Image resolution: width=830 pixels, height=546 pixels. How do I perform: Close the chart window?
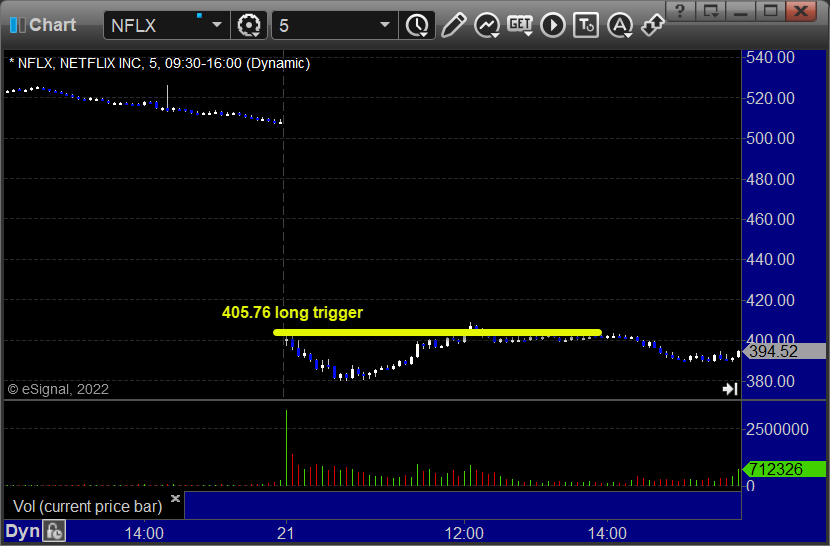[801, 11]
